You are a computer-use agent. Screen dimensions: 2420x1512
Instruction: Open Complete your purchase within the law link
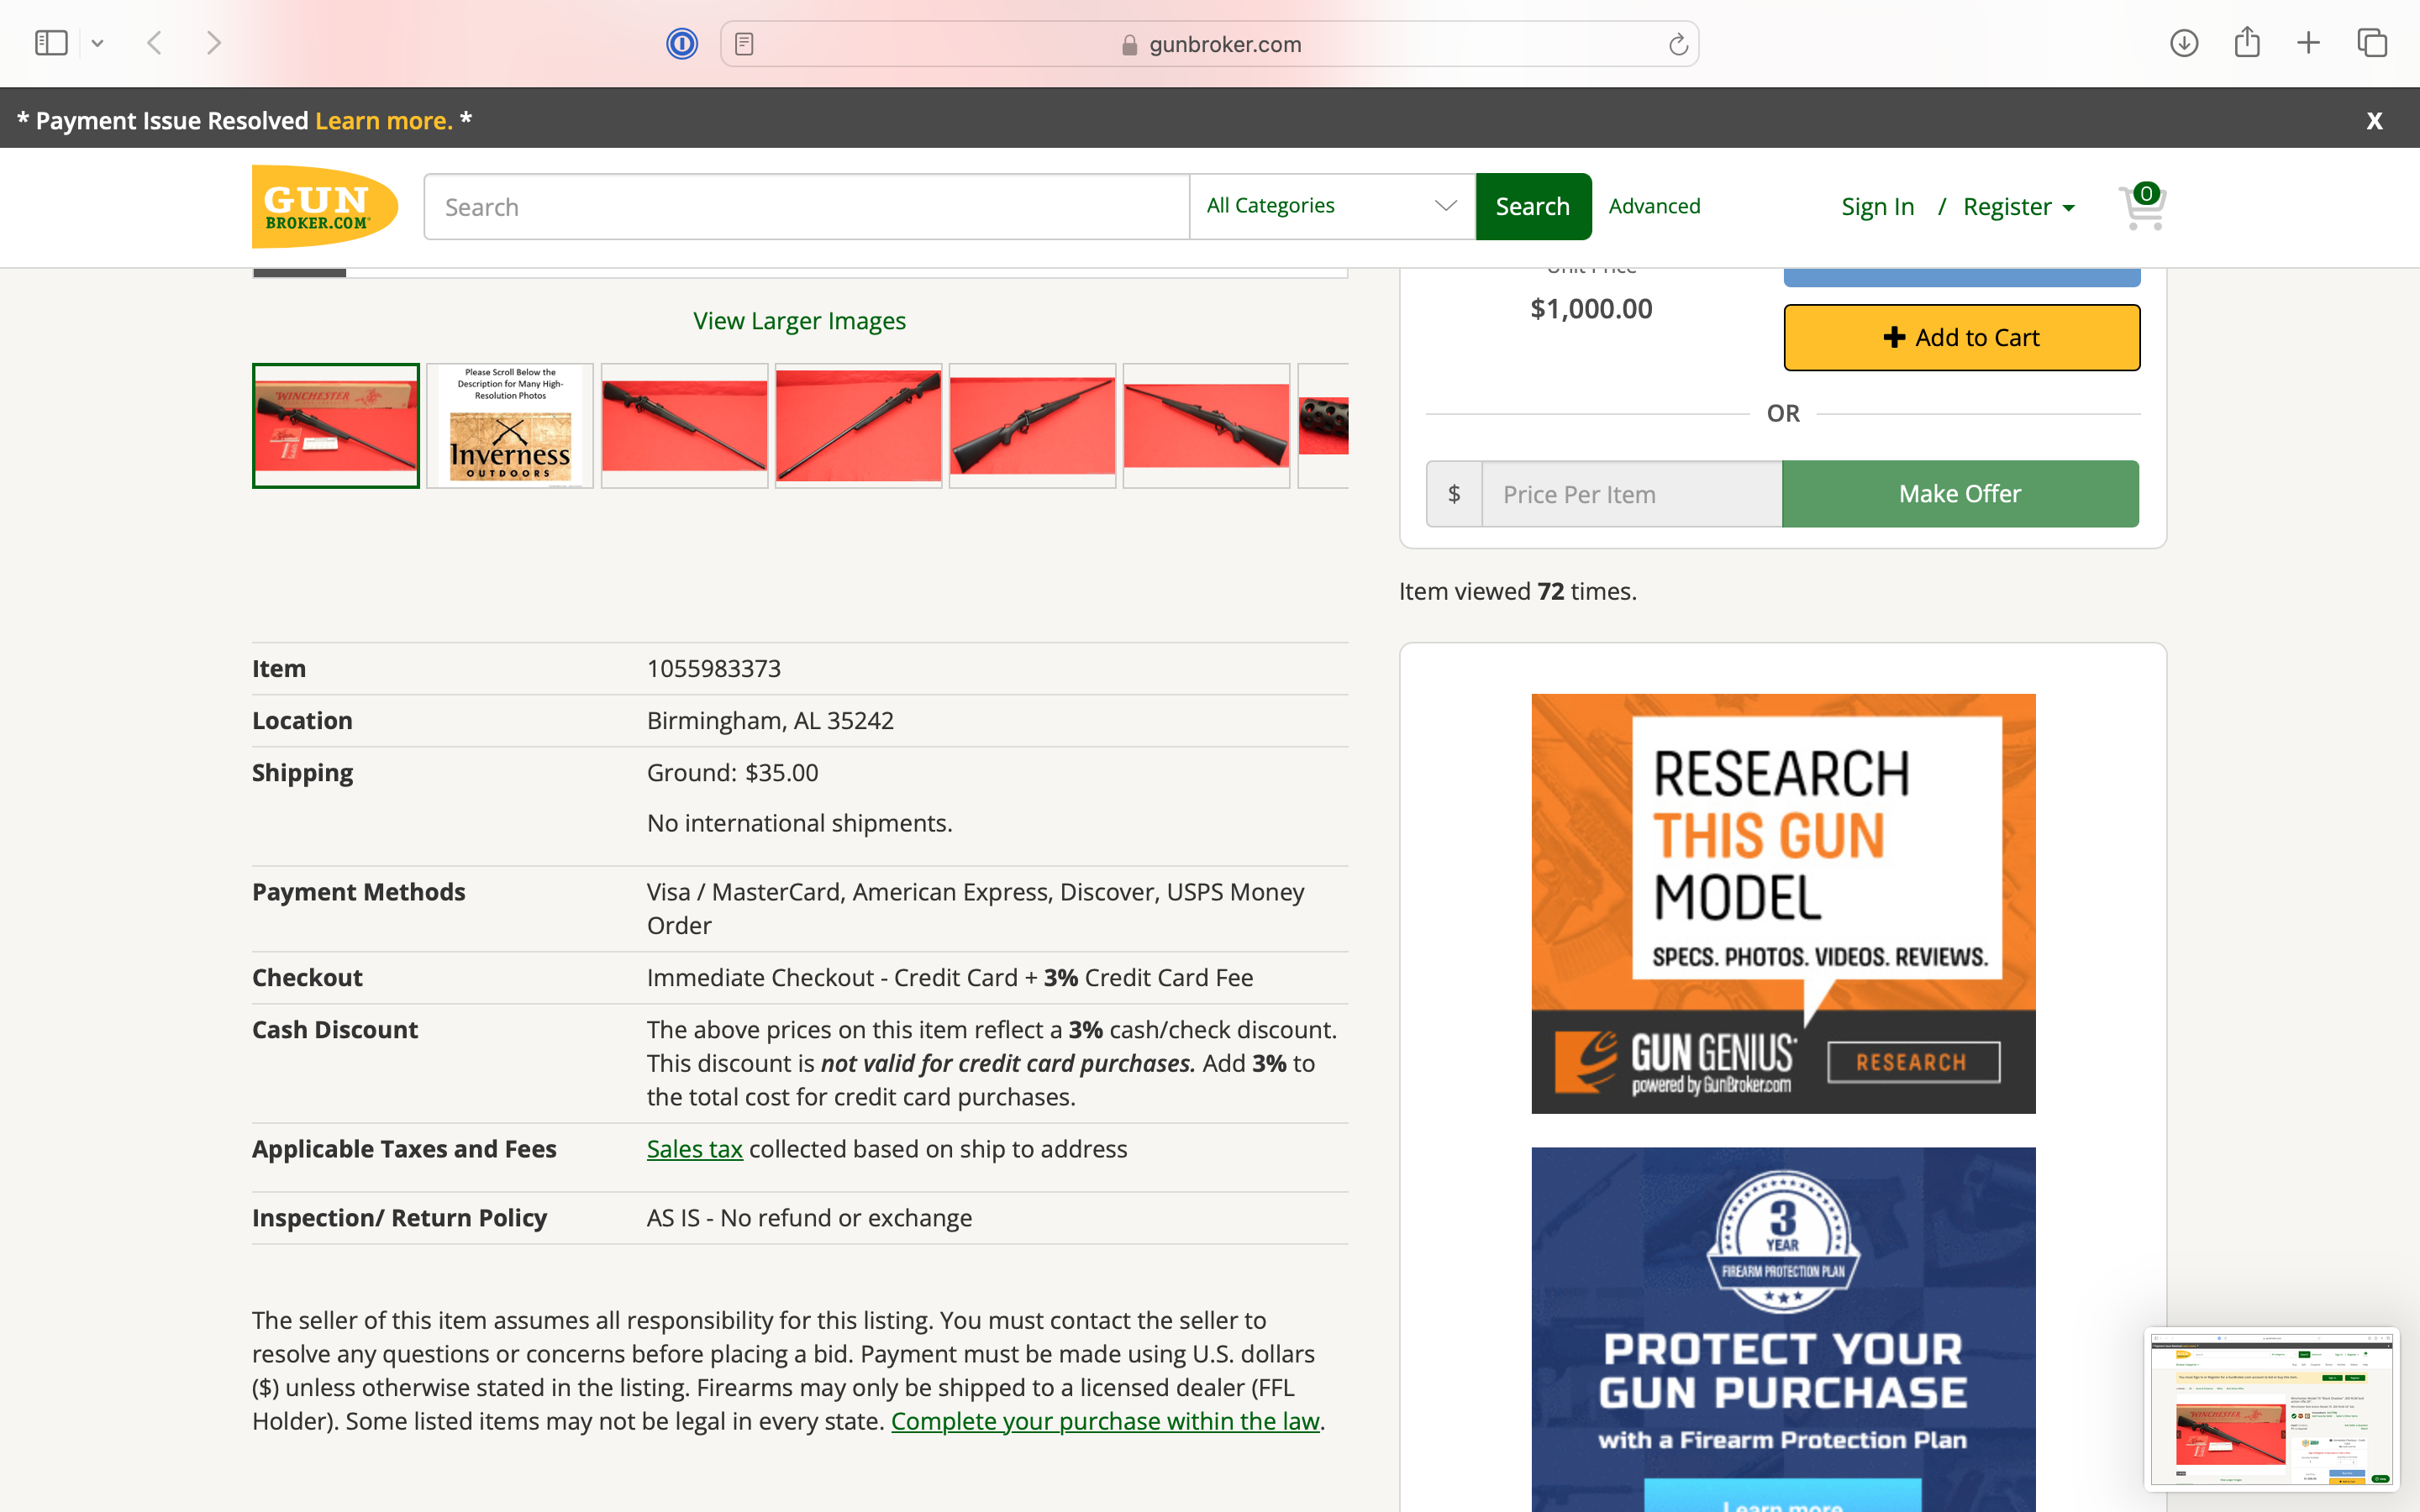pyautogui.click(x=1105, y=1421)
